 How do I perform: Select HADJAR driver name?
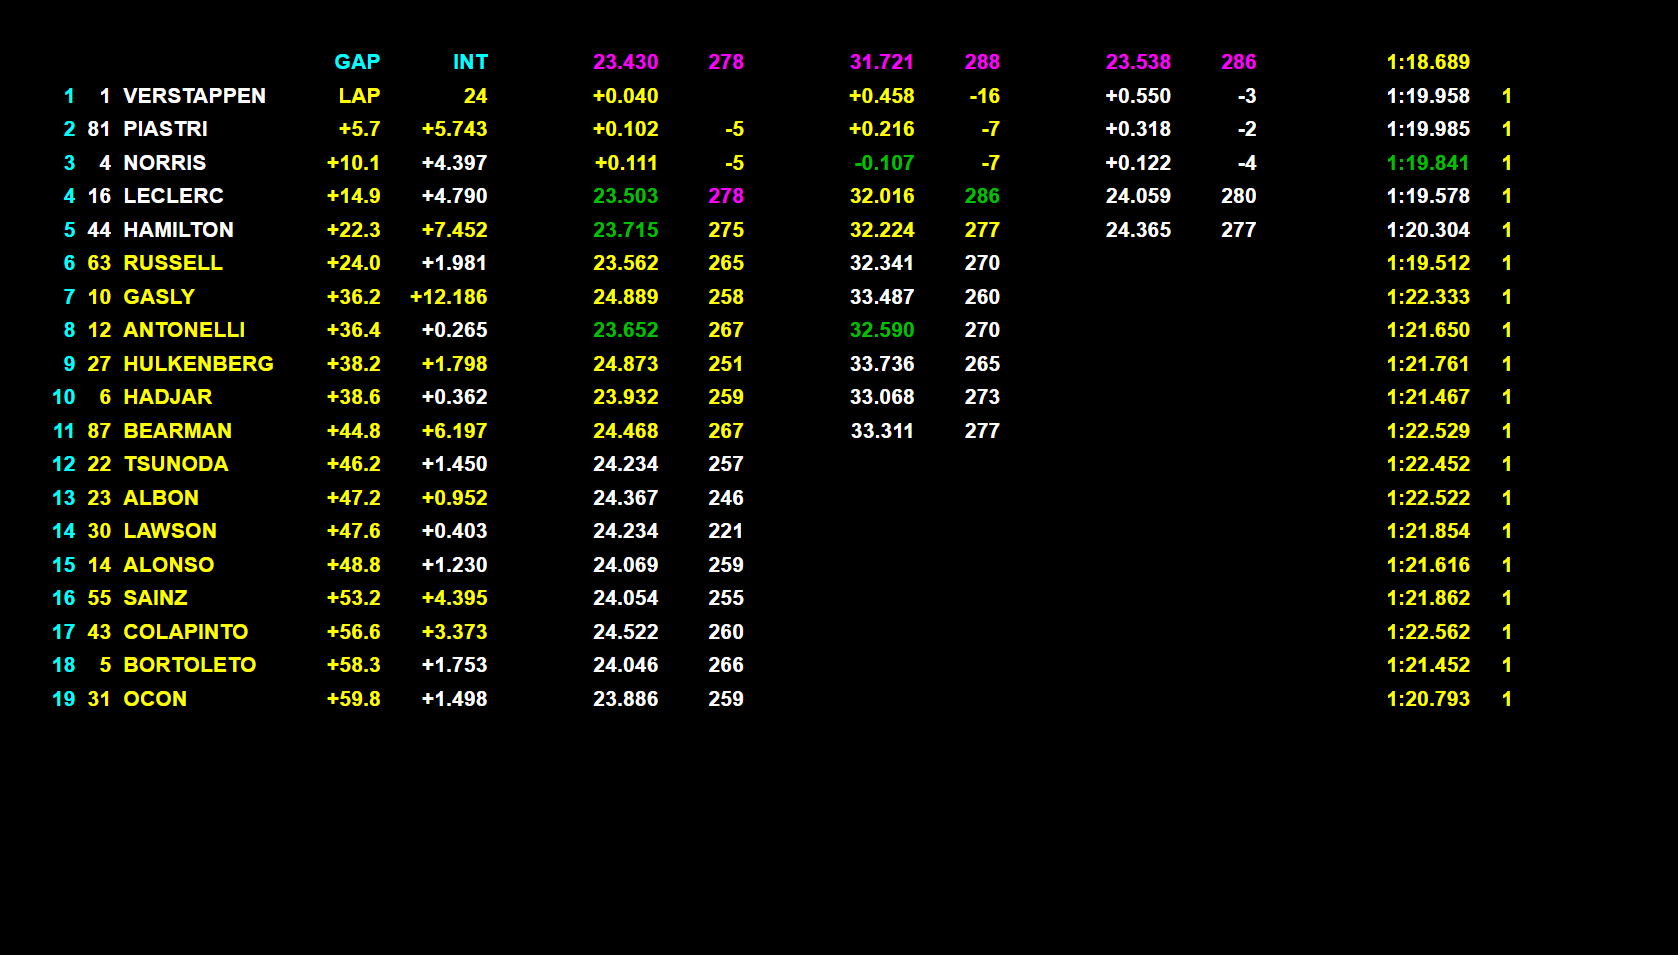[167, 397]
